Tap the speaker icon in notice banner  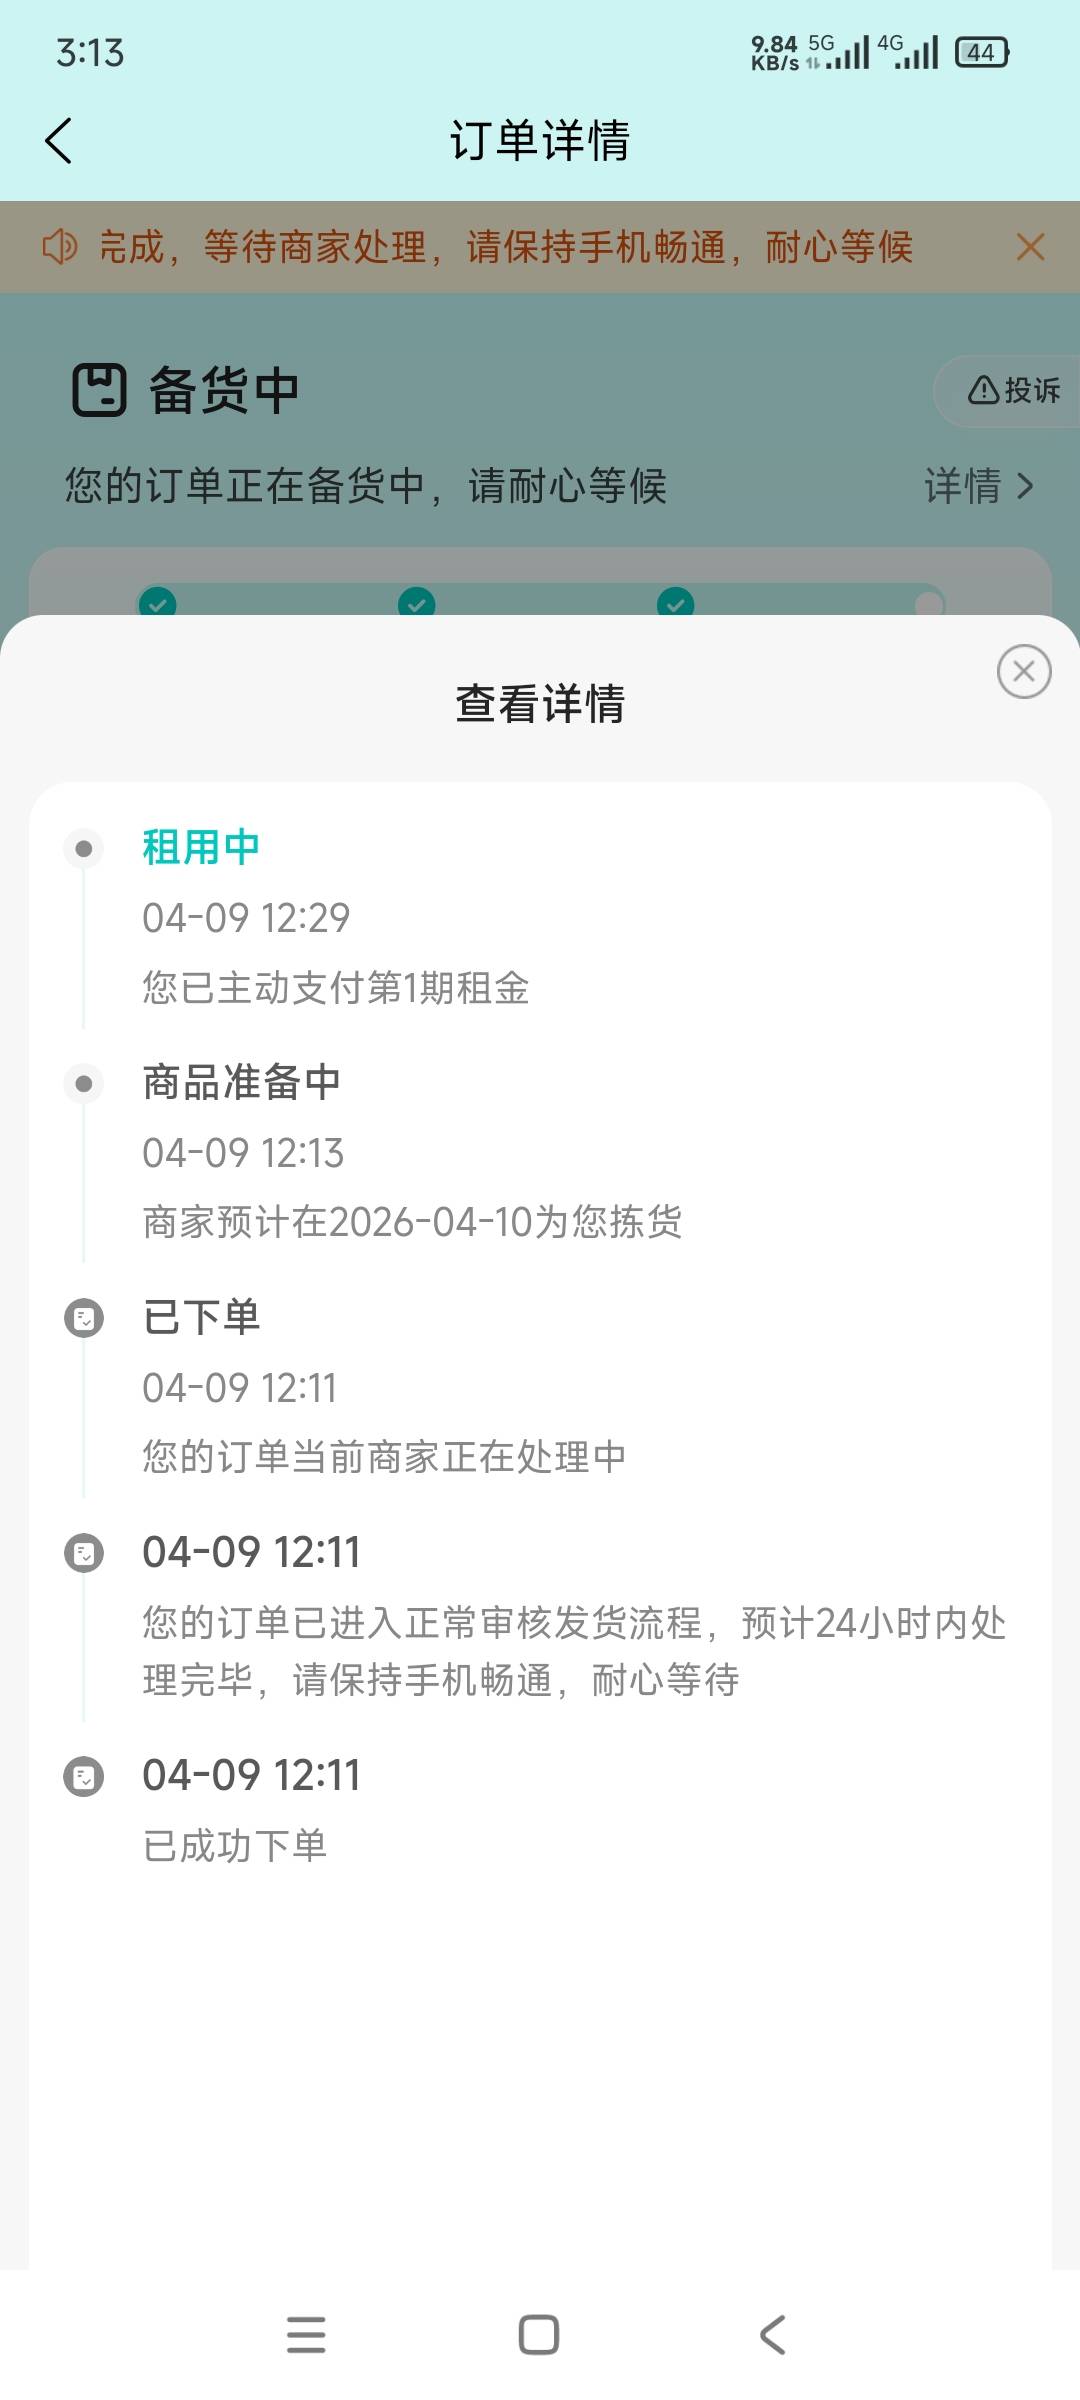pyautogui.click(x=59, y=246)
